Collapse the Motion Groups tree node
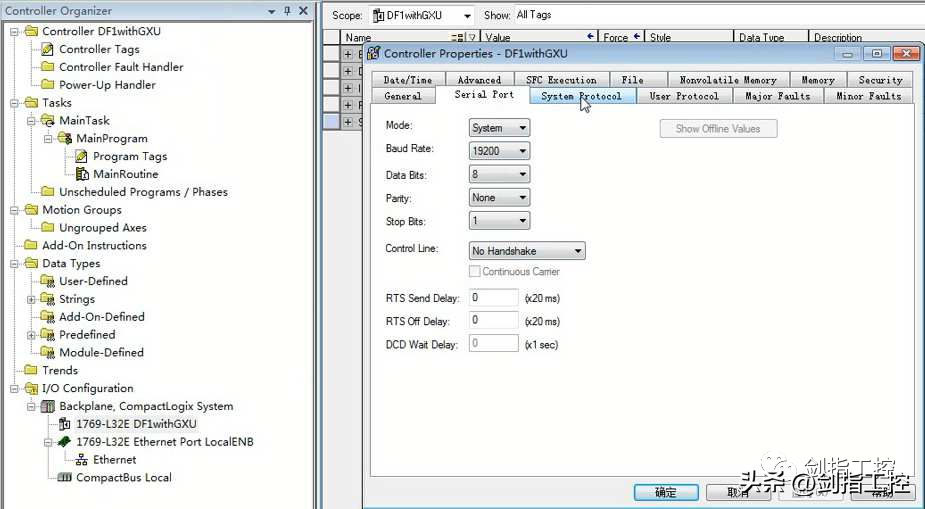The width and height of the screenshot is (925, 509). 14,210
